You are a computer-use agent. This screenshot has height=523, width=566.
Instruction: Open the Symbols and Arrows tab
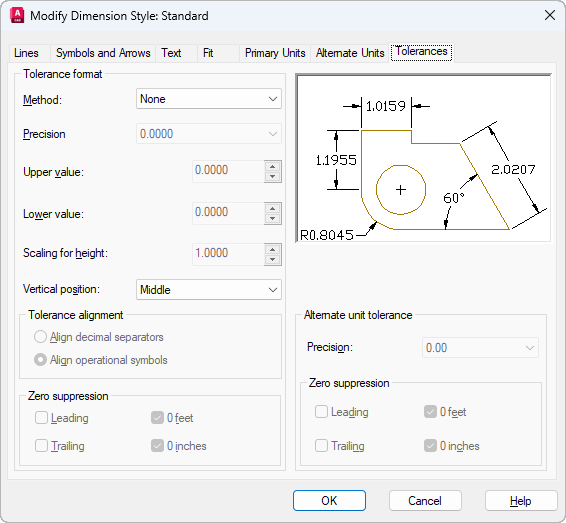103,53
